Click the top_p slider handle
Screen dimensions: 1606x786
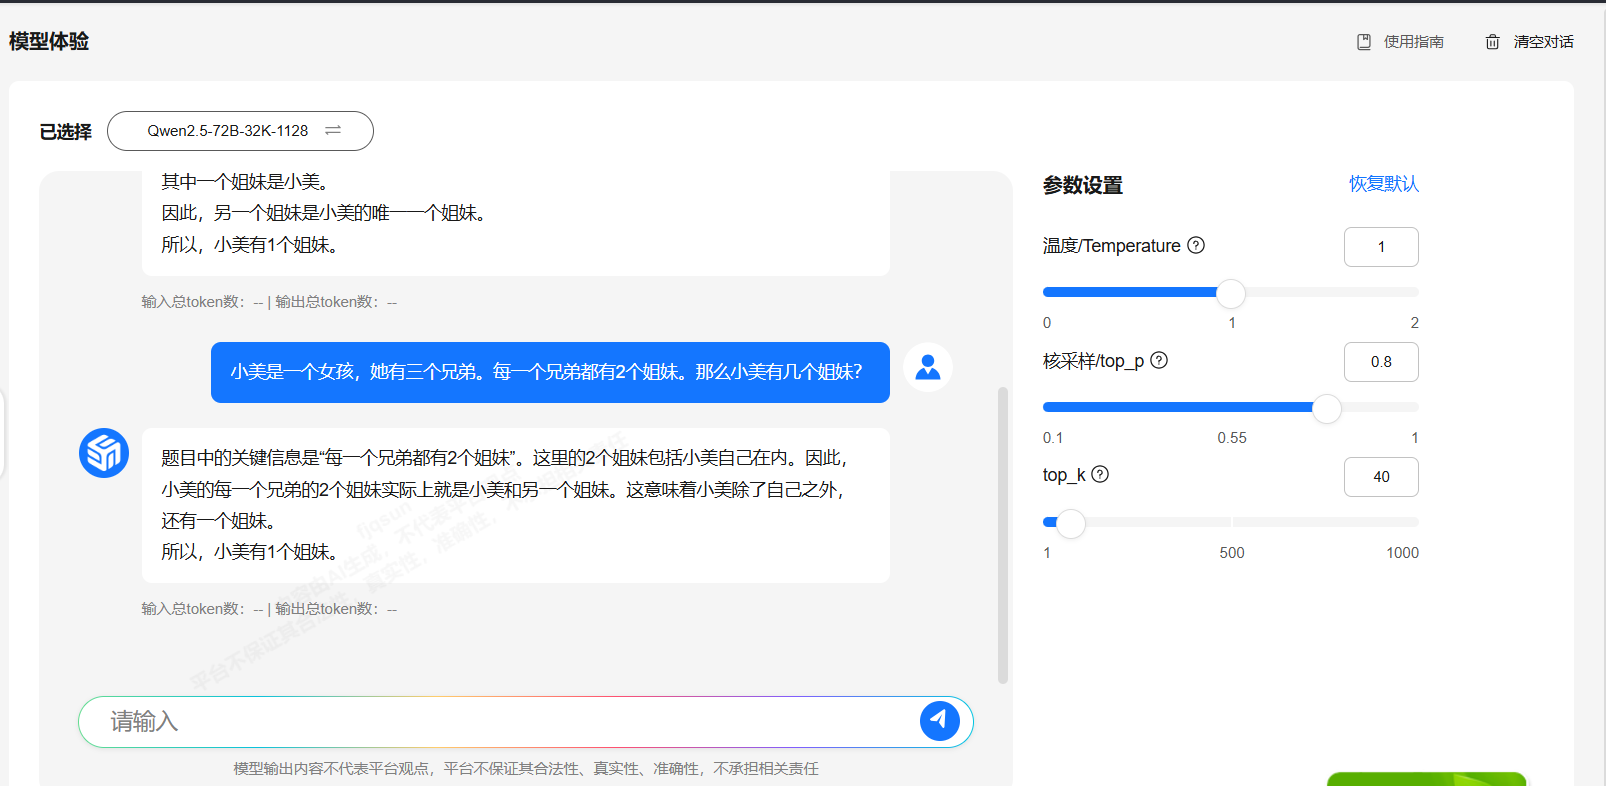tap(1327, 408)
